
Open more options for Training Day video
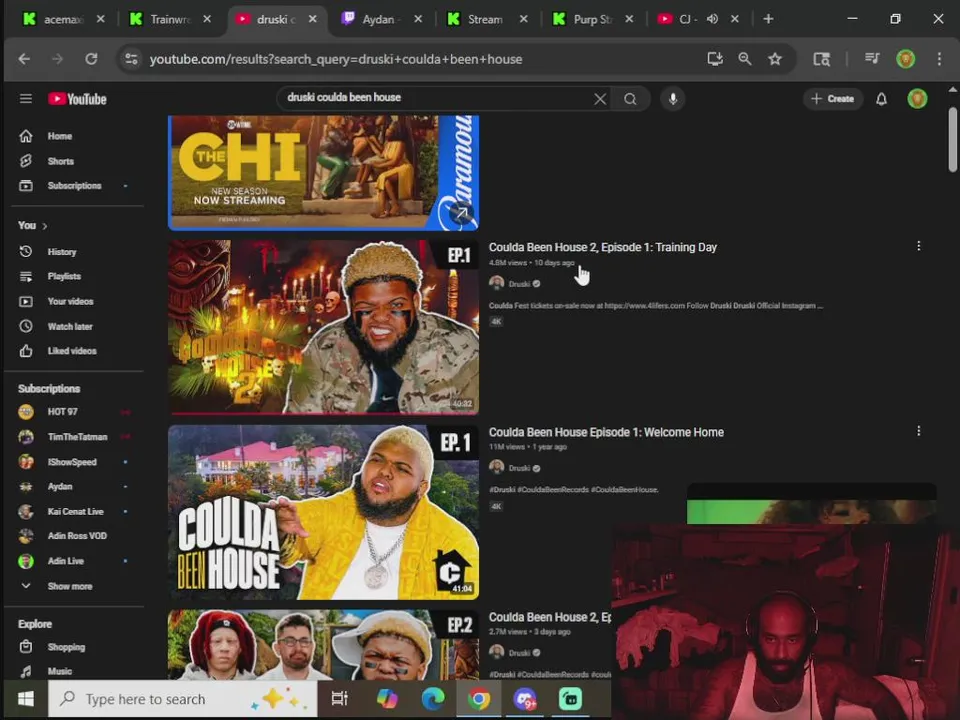click(918, 246)
